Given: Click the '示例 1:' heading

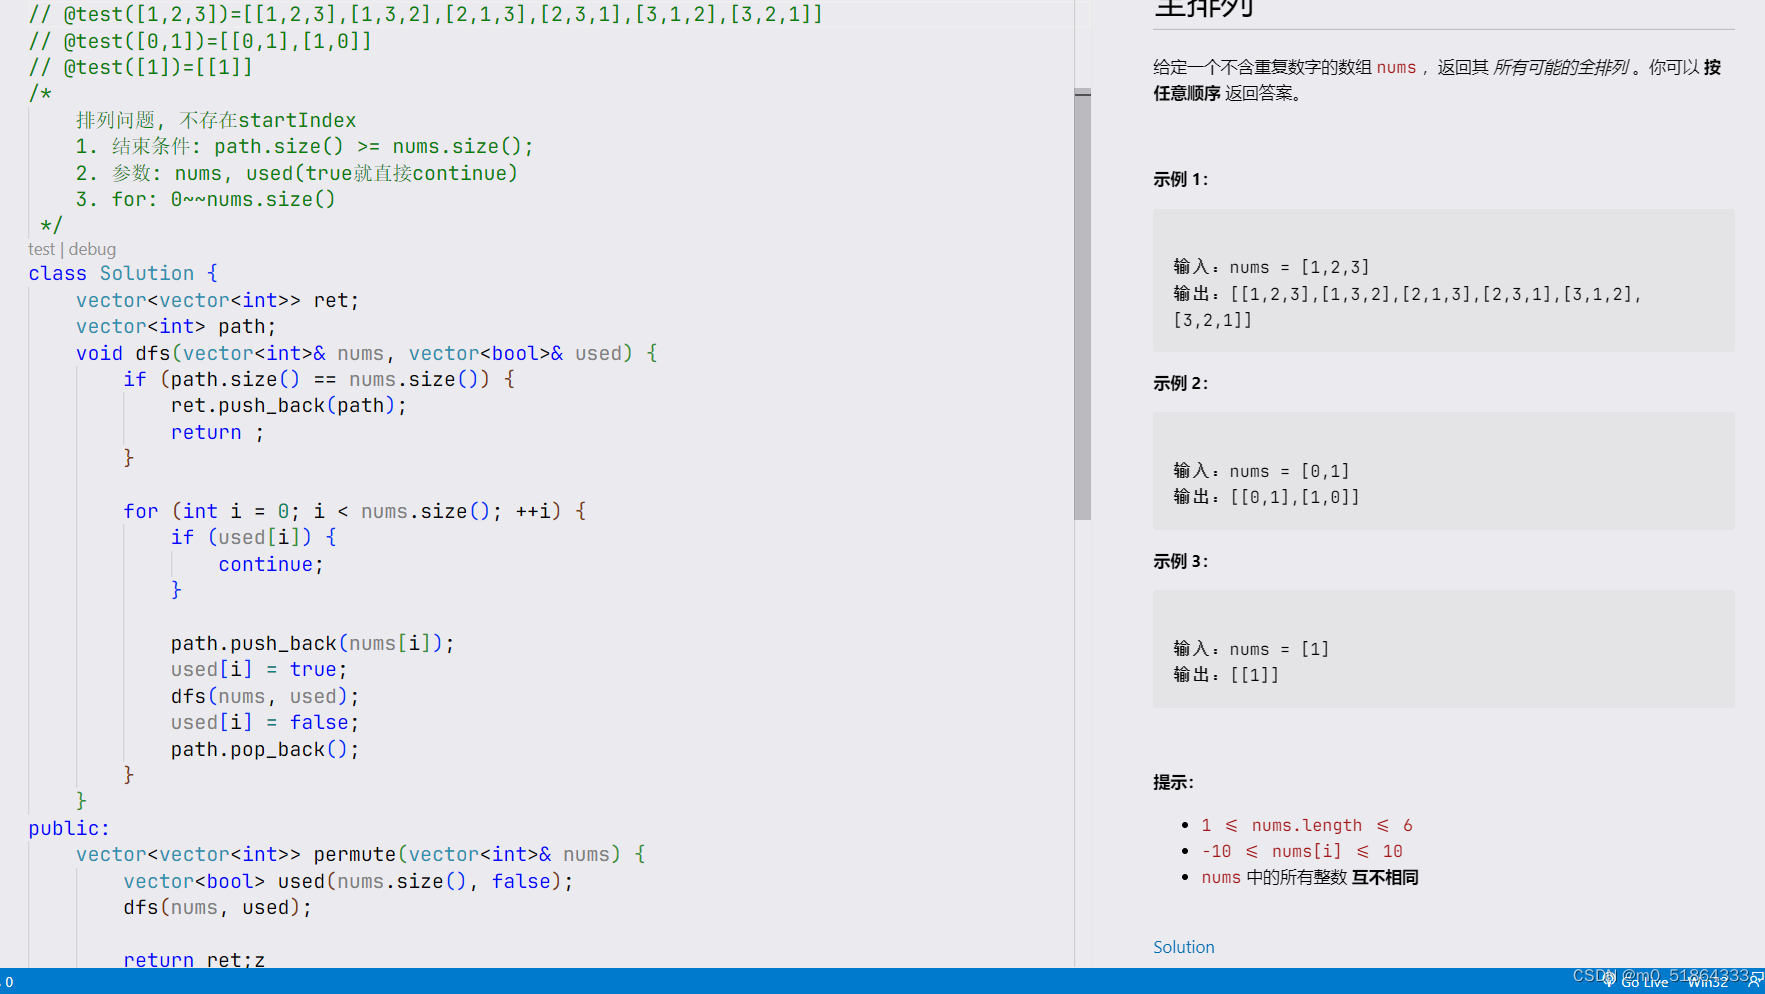Looking at the screenshot, I should (1180, 179).
